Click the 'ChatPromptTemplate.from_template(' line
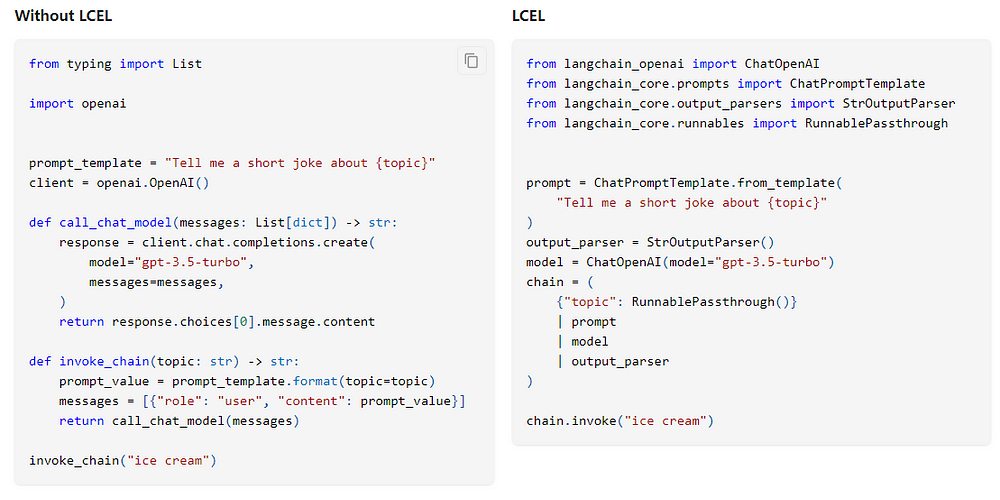The image size is (1000, 500). pyautogui.click(x=684, y=183)
